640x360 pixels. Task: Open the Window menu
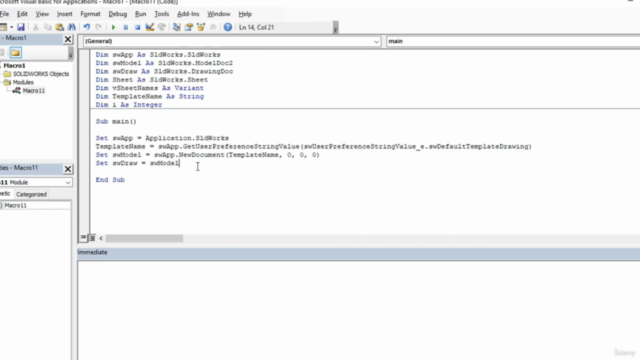[x=219, y=14]
